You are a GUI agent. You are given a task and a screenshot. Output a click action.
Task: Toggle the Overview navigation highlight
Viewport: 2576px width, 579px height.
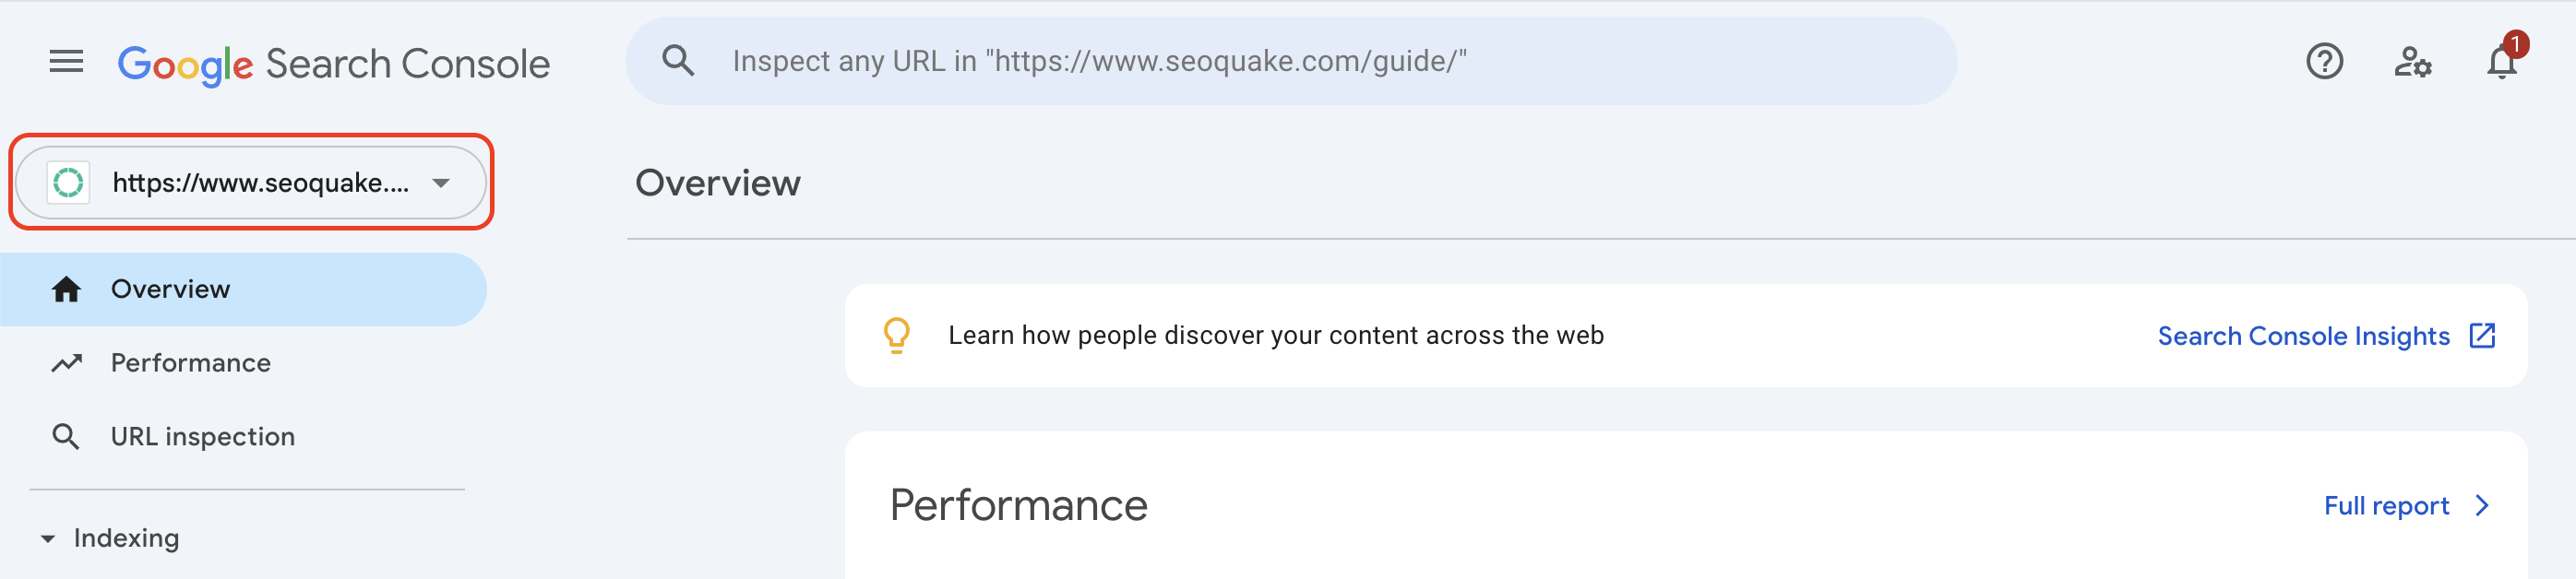click(169, 288)
